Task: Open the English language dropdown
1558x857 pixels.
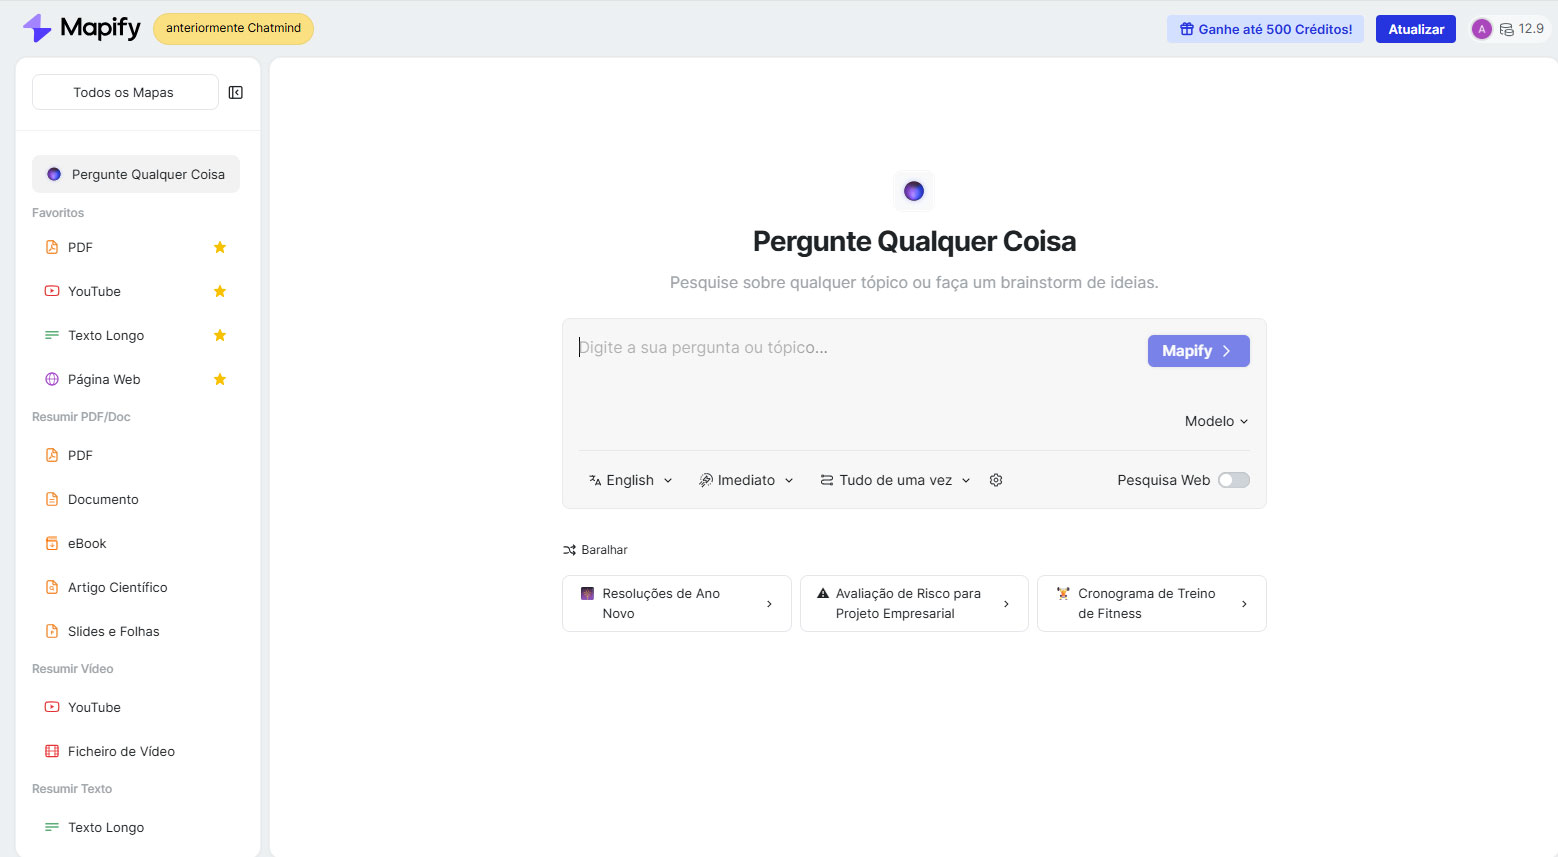Action: pos(631,480)
